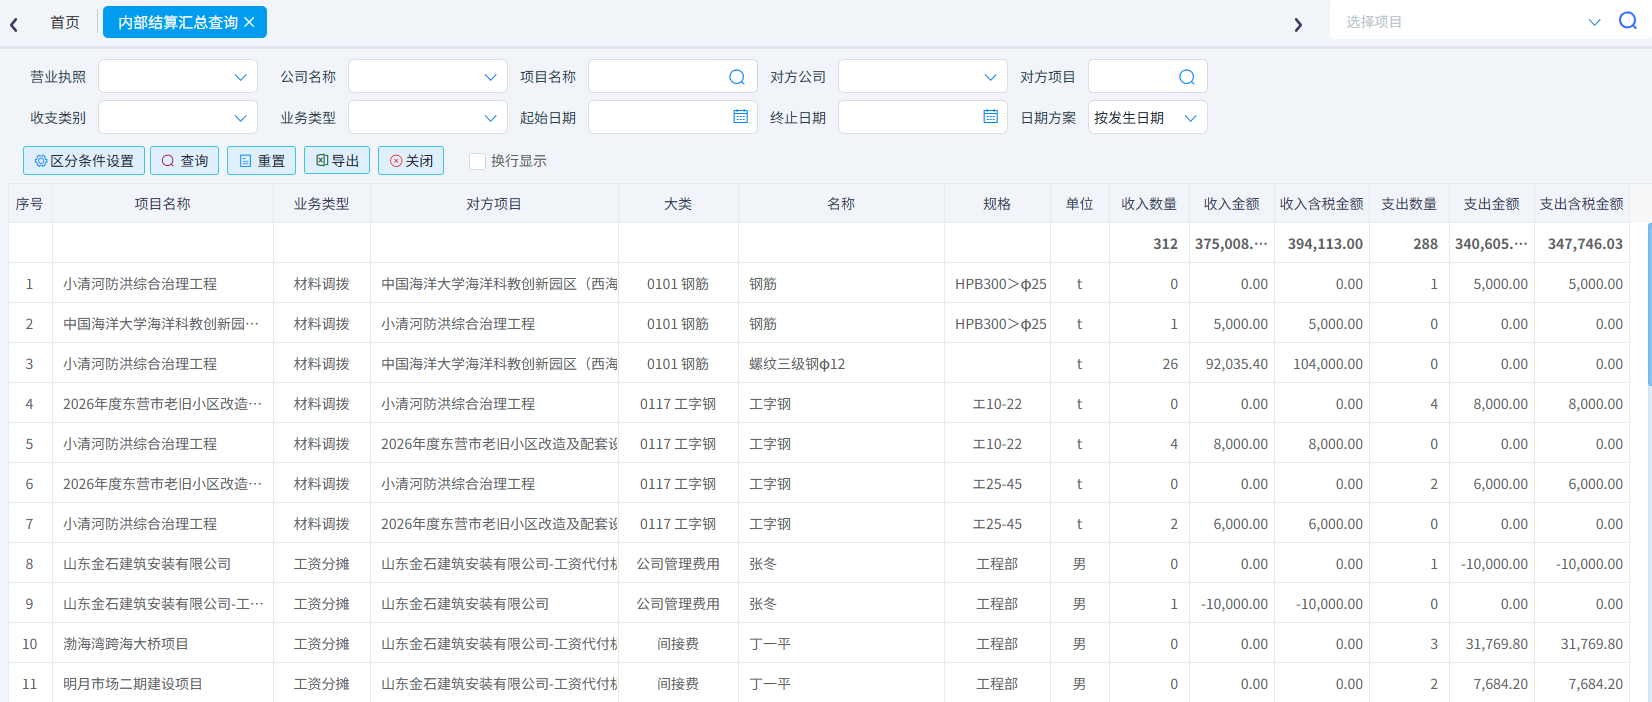Expand the 业务类型 dropdown
This screenshot has height=702, width=1652.
point(490,118)
